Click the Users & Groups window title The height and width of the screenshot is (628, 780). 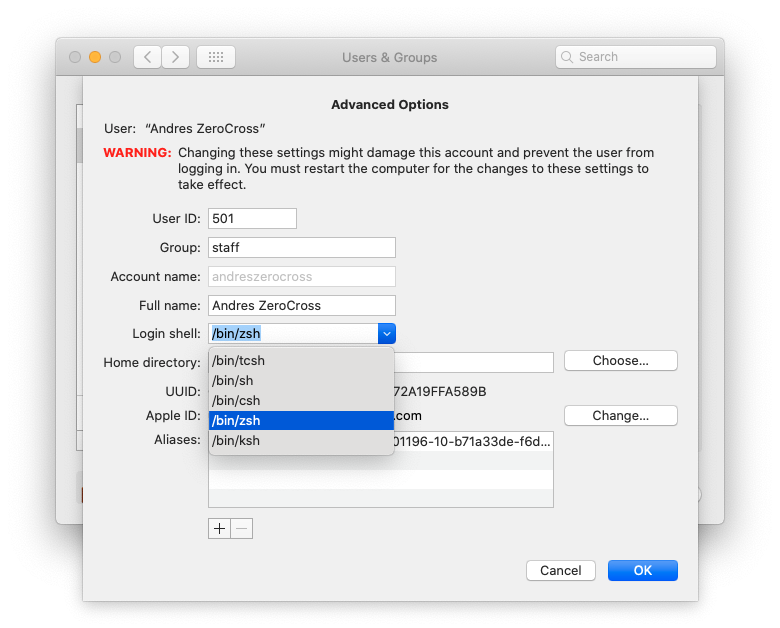pos(390,57)
